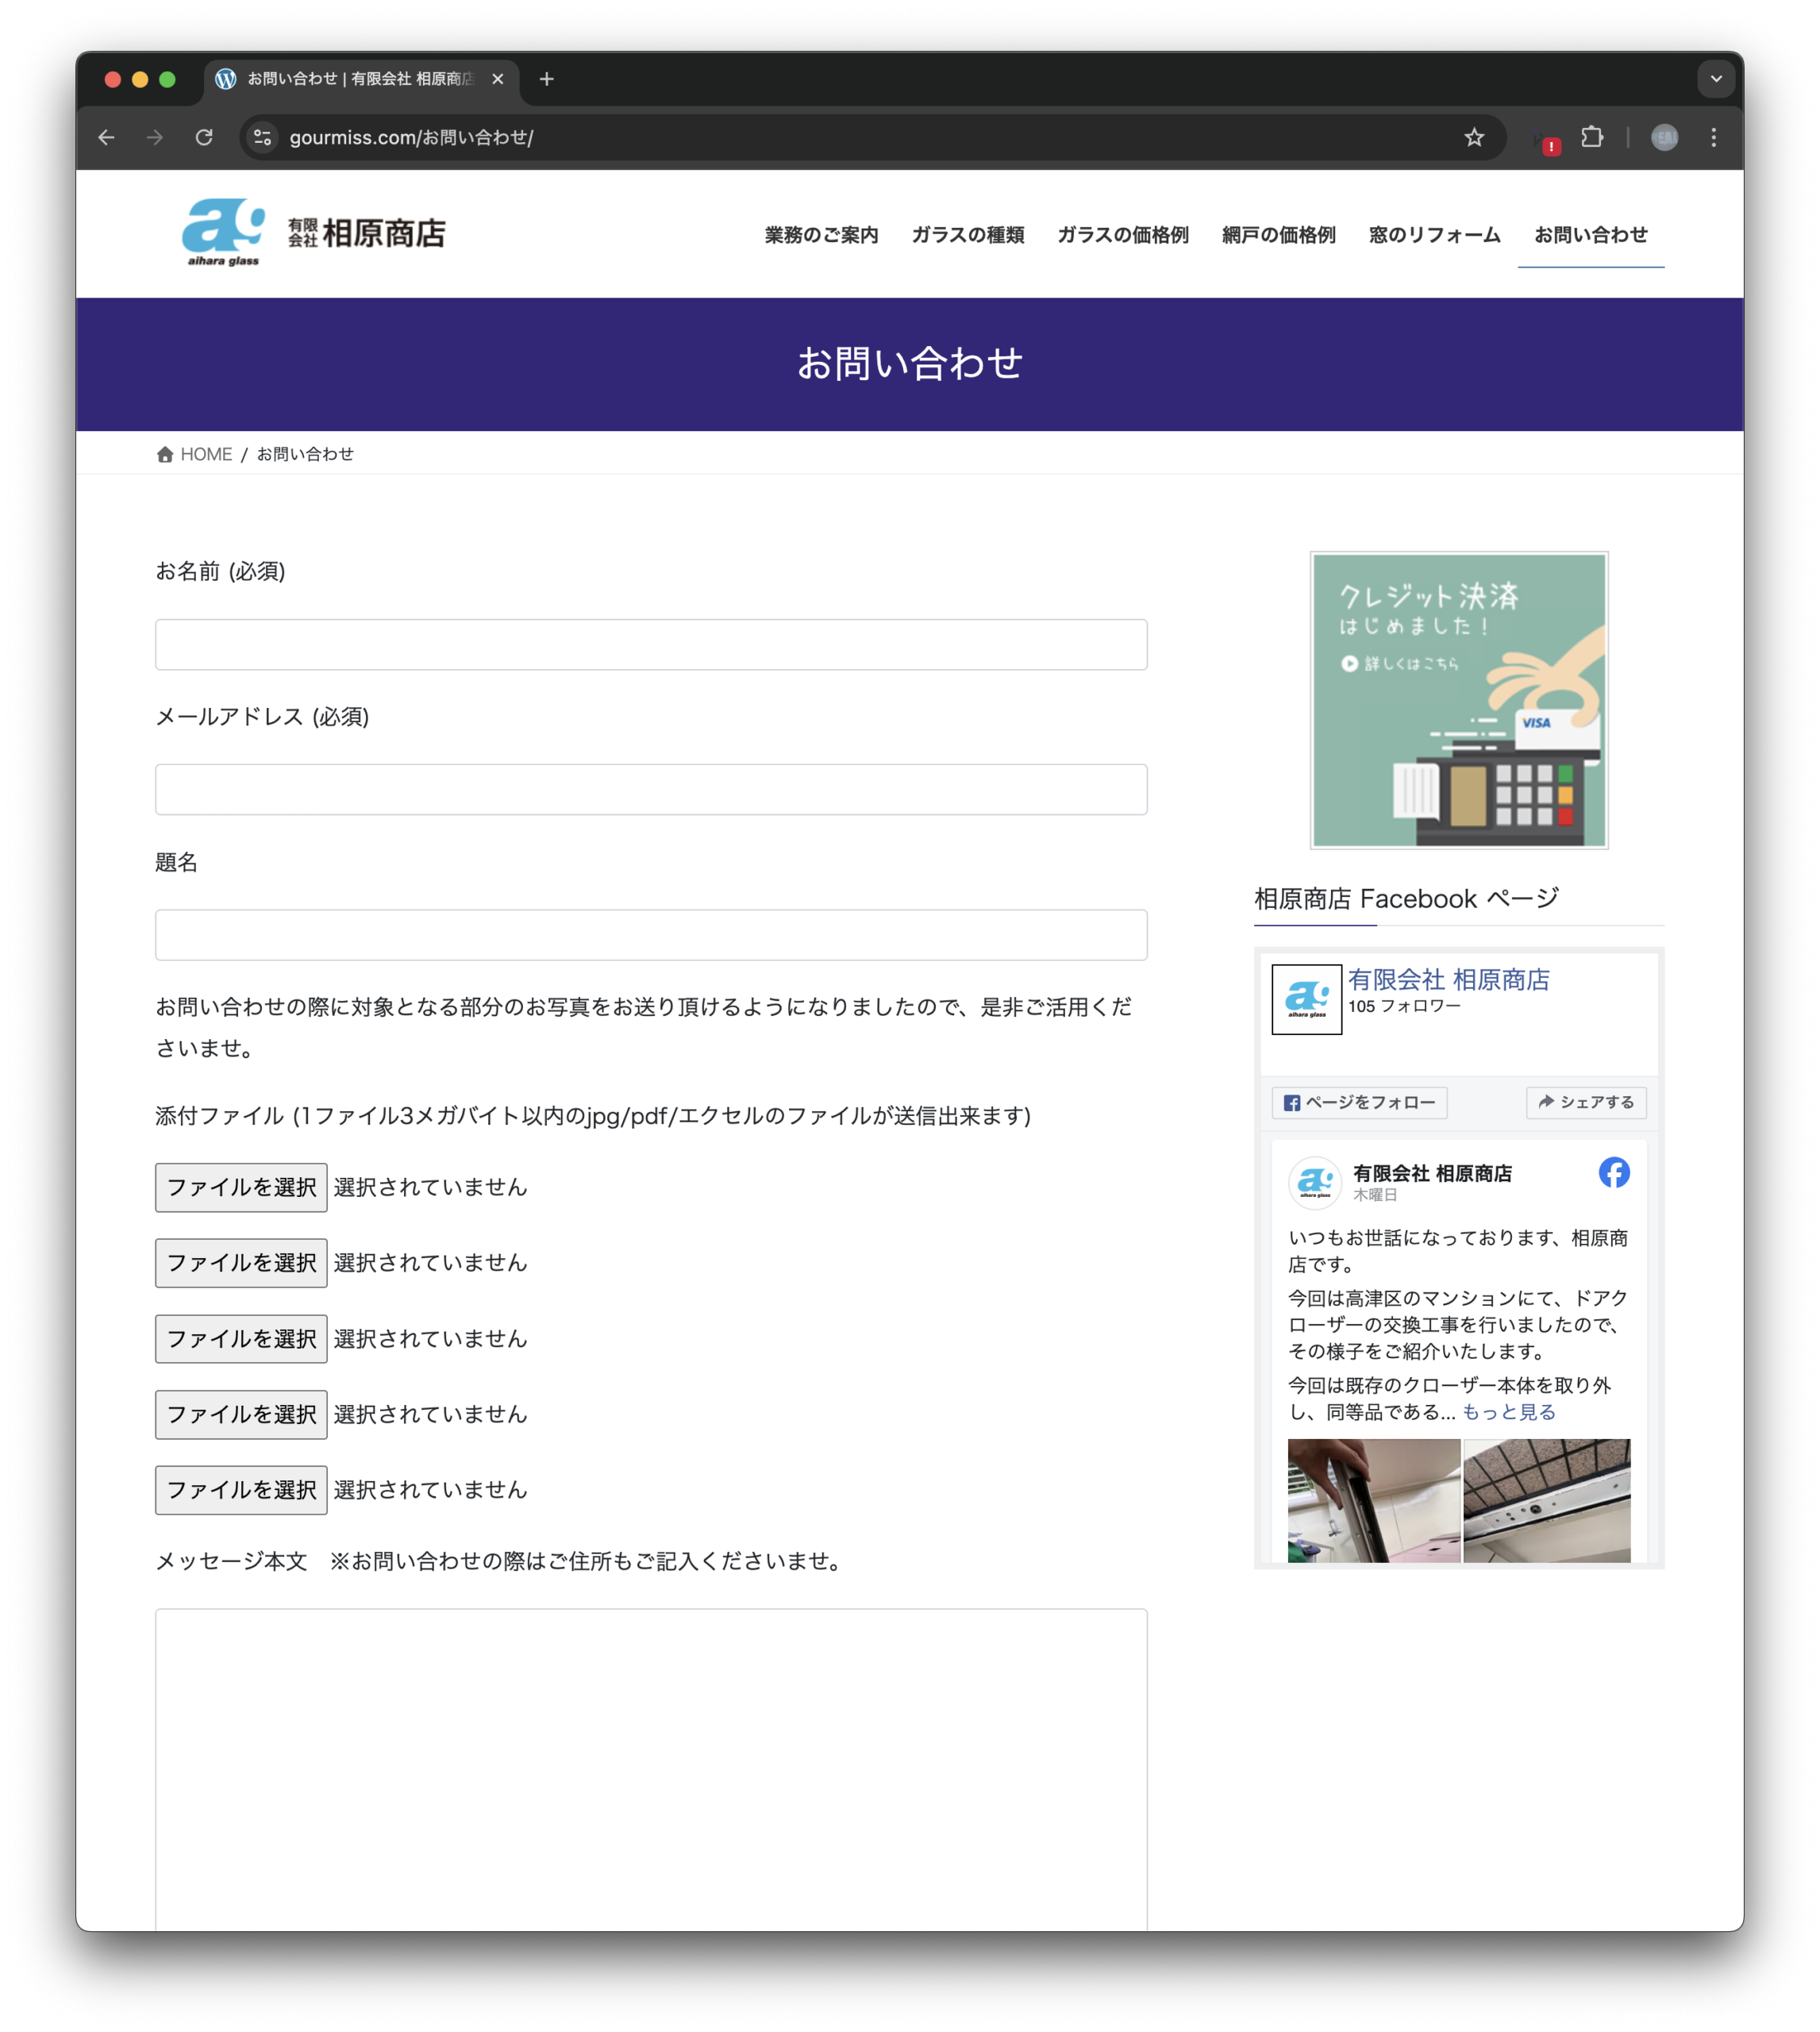Open Chrome three-dot menu
1820x2032 pixels.
pos(1714,137)
